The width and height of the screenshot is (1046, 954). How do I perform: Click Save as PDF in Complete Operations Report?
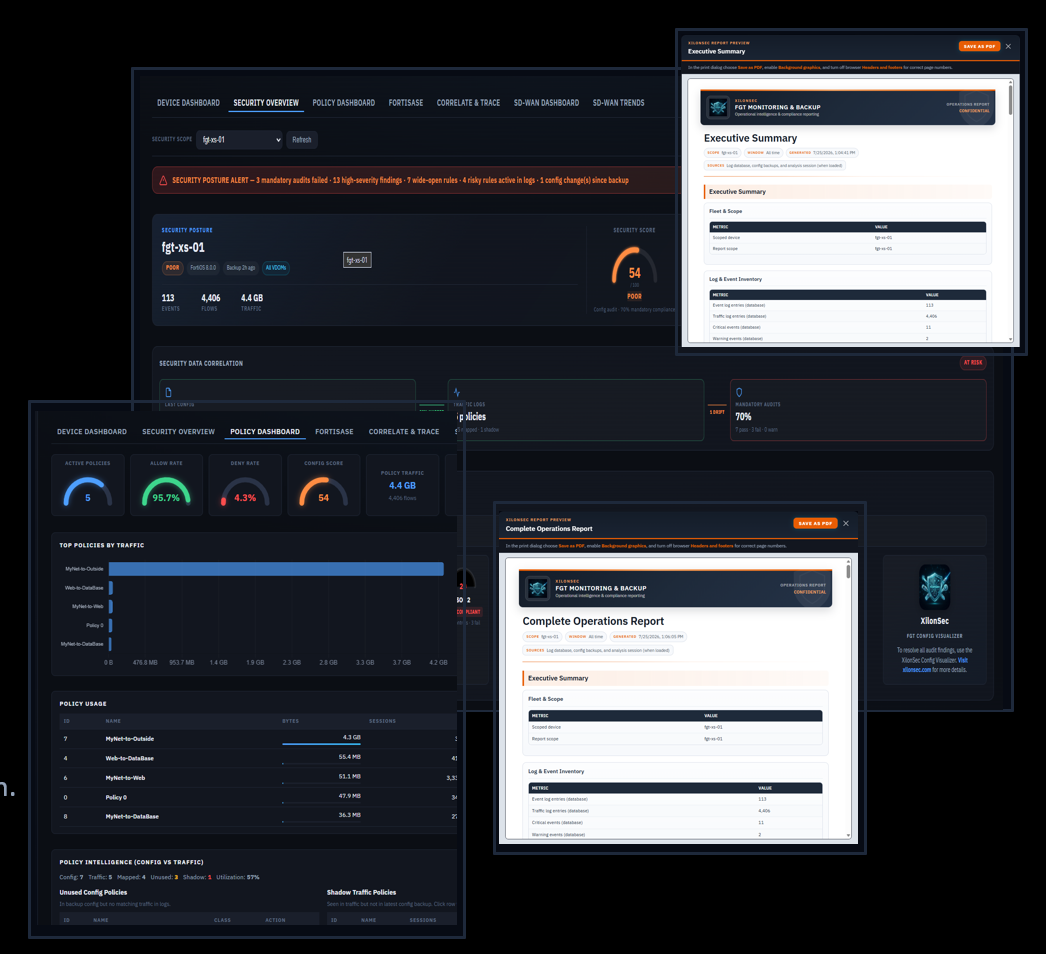pos(815,523)
